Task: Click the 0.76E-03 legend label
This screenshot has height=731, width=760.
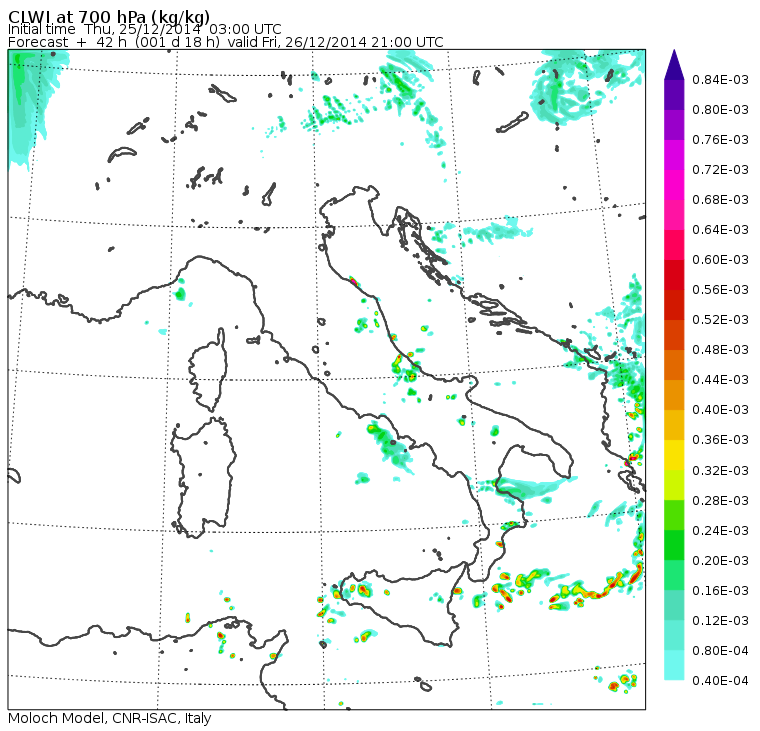Action: pyautogui.click(x=720, y=140)
